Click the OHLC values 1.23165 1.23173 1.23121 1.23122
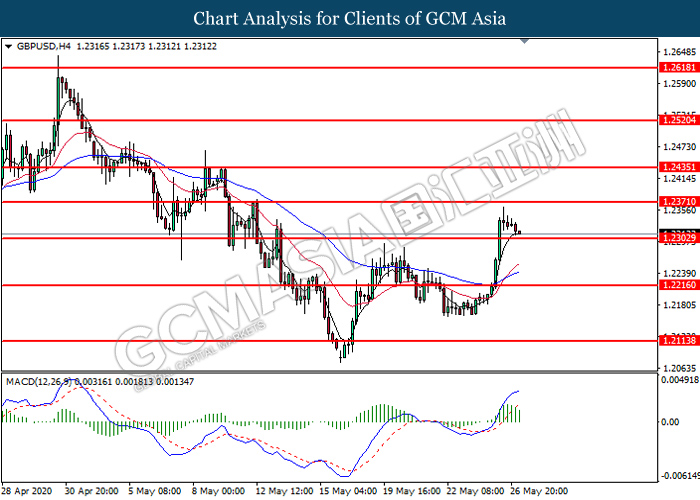This screenshot has width=700, height=500. tap(147, 46)
